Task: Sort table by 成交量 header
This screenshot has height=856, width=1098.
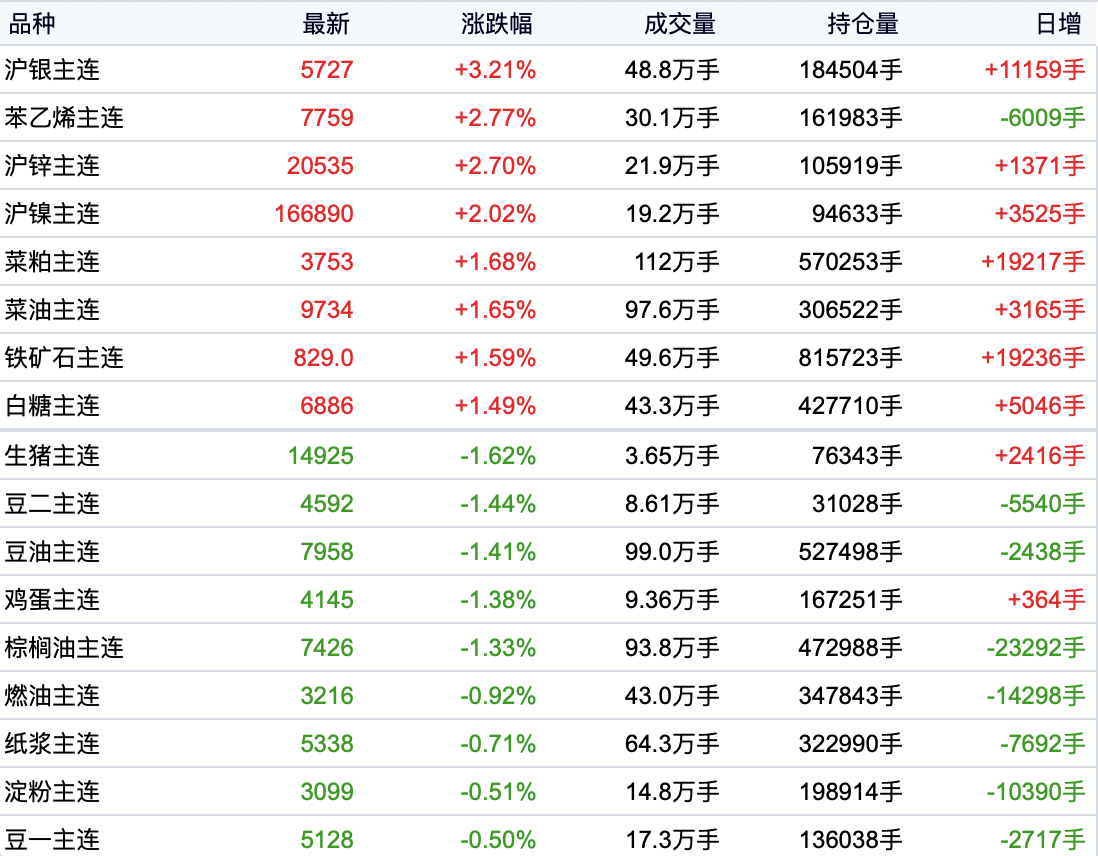Action: [680, 24]
